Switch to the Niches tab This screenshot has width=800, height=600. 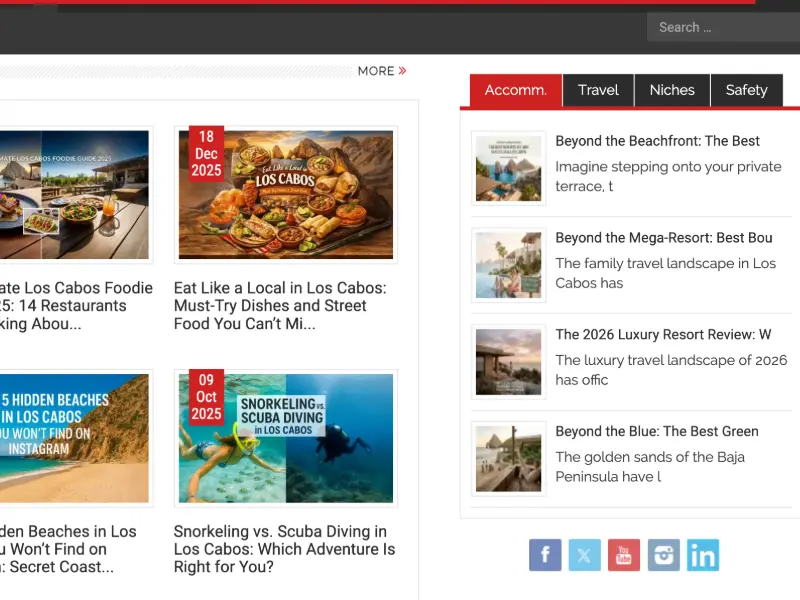[672, 90]
